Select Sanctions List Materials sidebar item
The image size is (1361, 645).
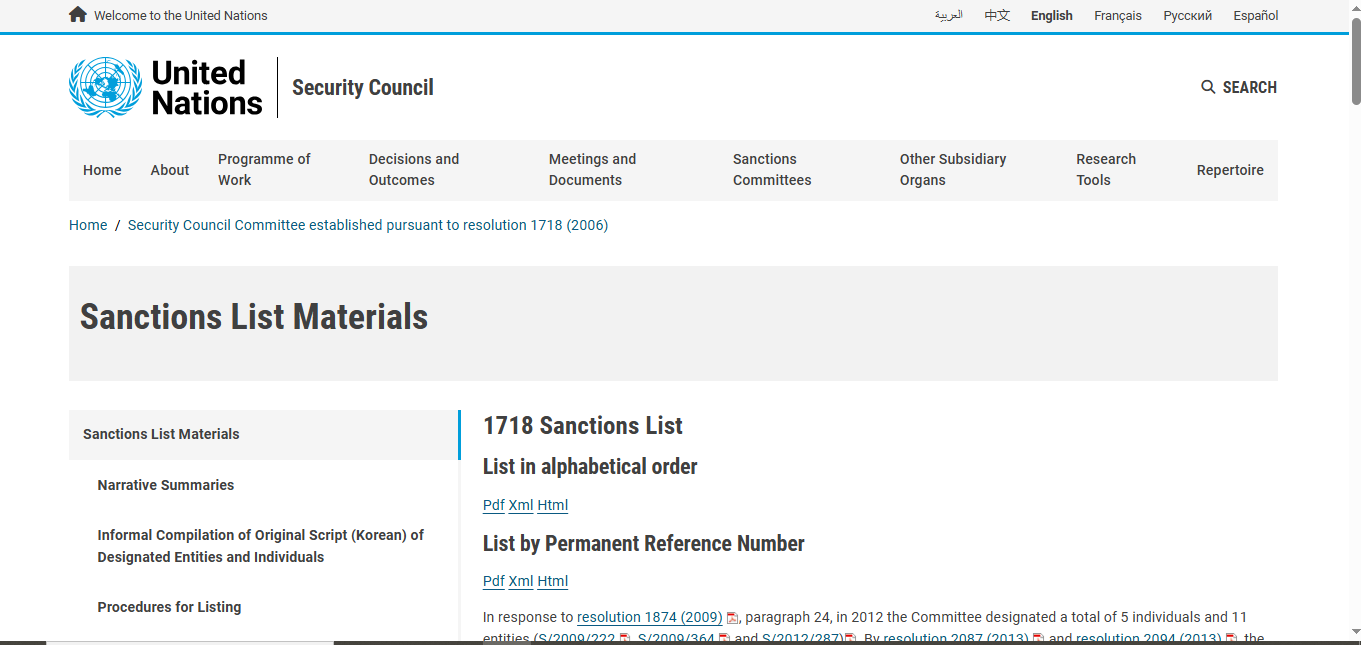[x=161, y=434]
